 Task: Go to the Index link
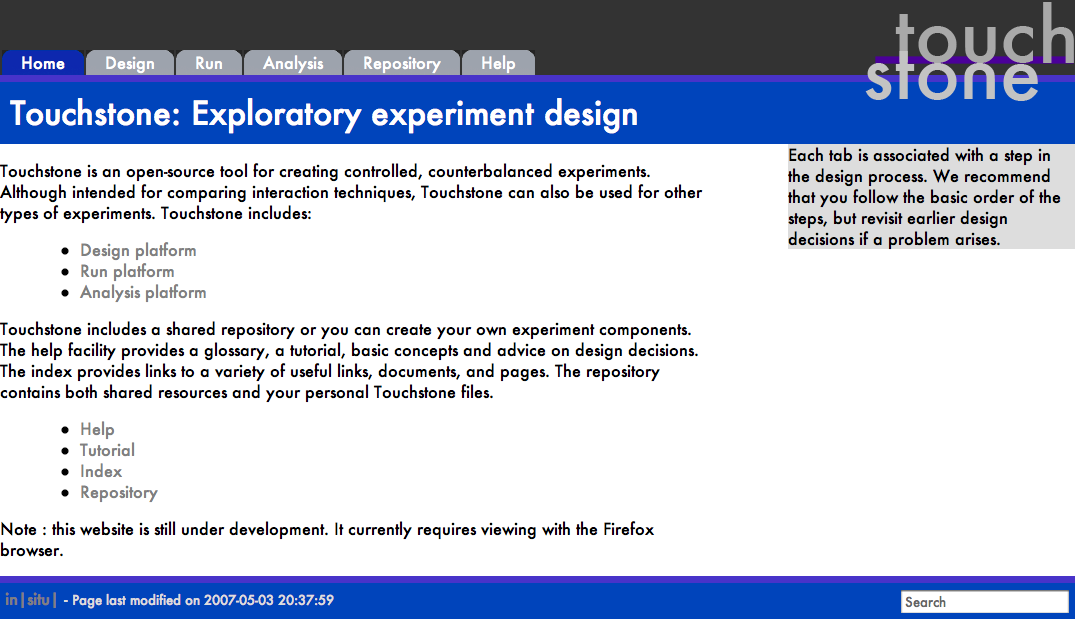click(x=101, y=471)
